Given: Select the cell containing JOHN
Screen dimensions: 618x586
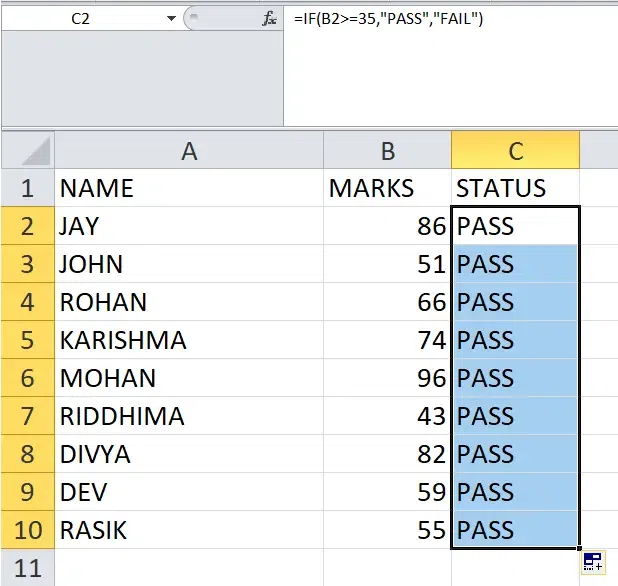Looking at the screenshot, I should coord(189,264).
